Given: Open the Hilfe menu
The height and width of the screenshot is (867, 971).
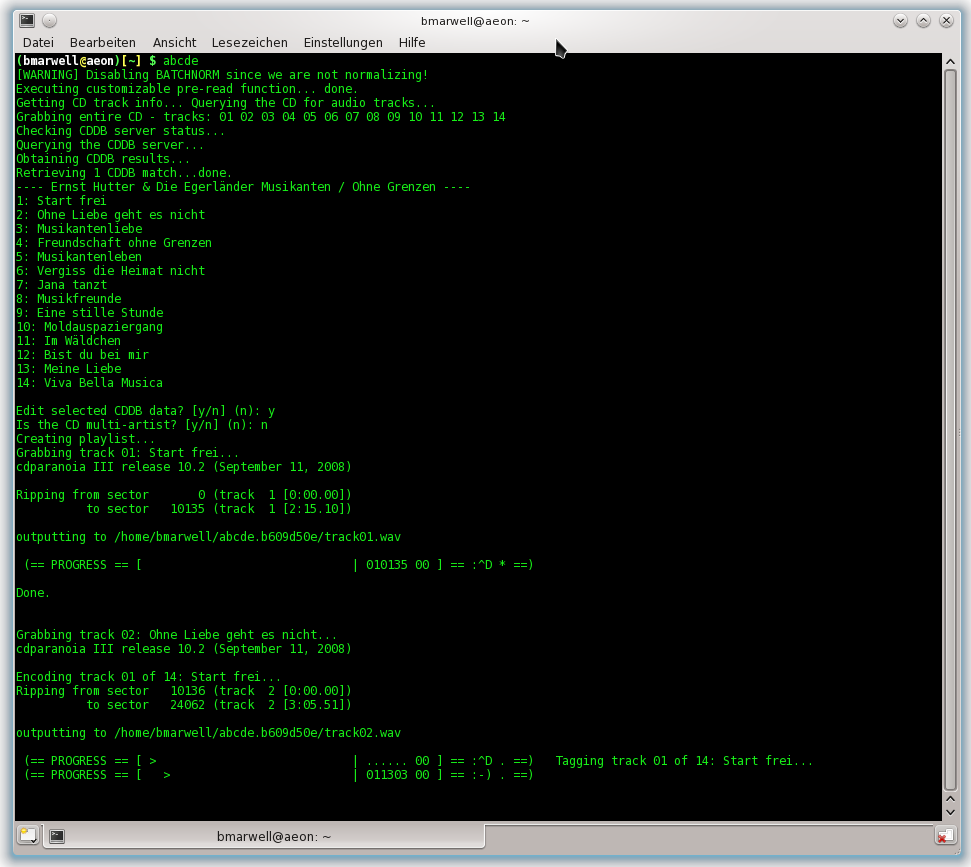Looking at the screenshot, I should [x=412, y=43].
